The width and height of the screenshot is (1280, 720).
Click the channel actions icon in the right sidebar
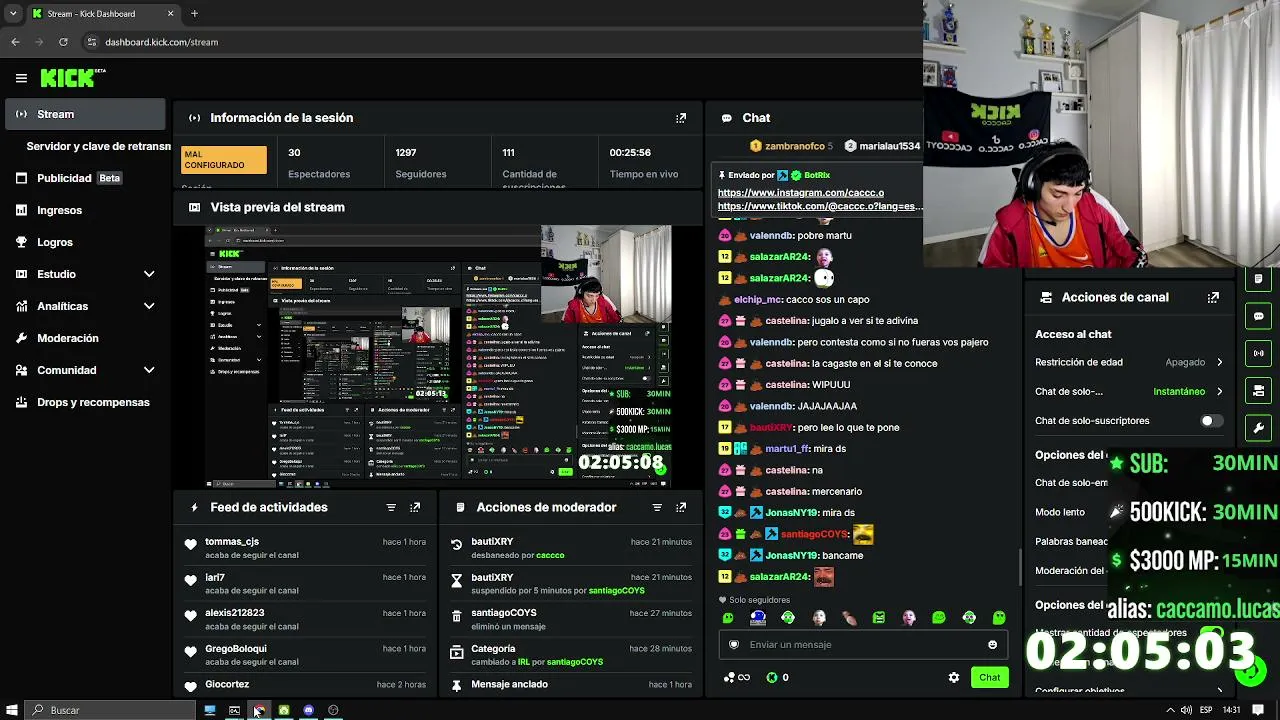coord(1259,390)
